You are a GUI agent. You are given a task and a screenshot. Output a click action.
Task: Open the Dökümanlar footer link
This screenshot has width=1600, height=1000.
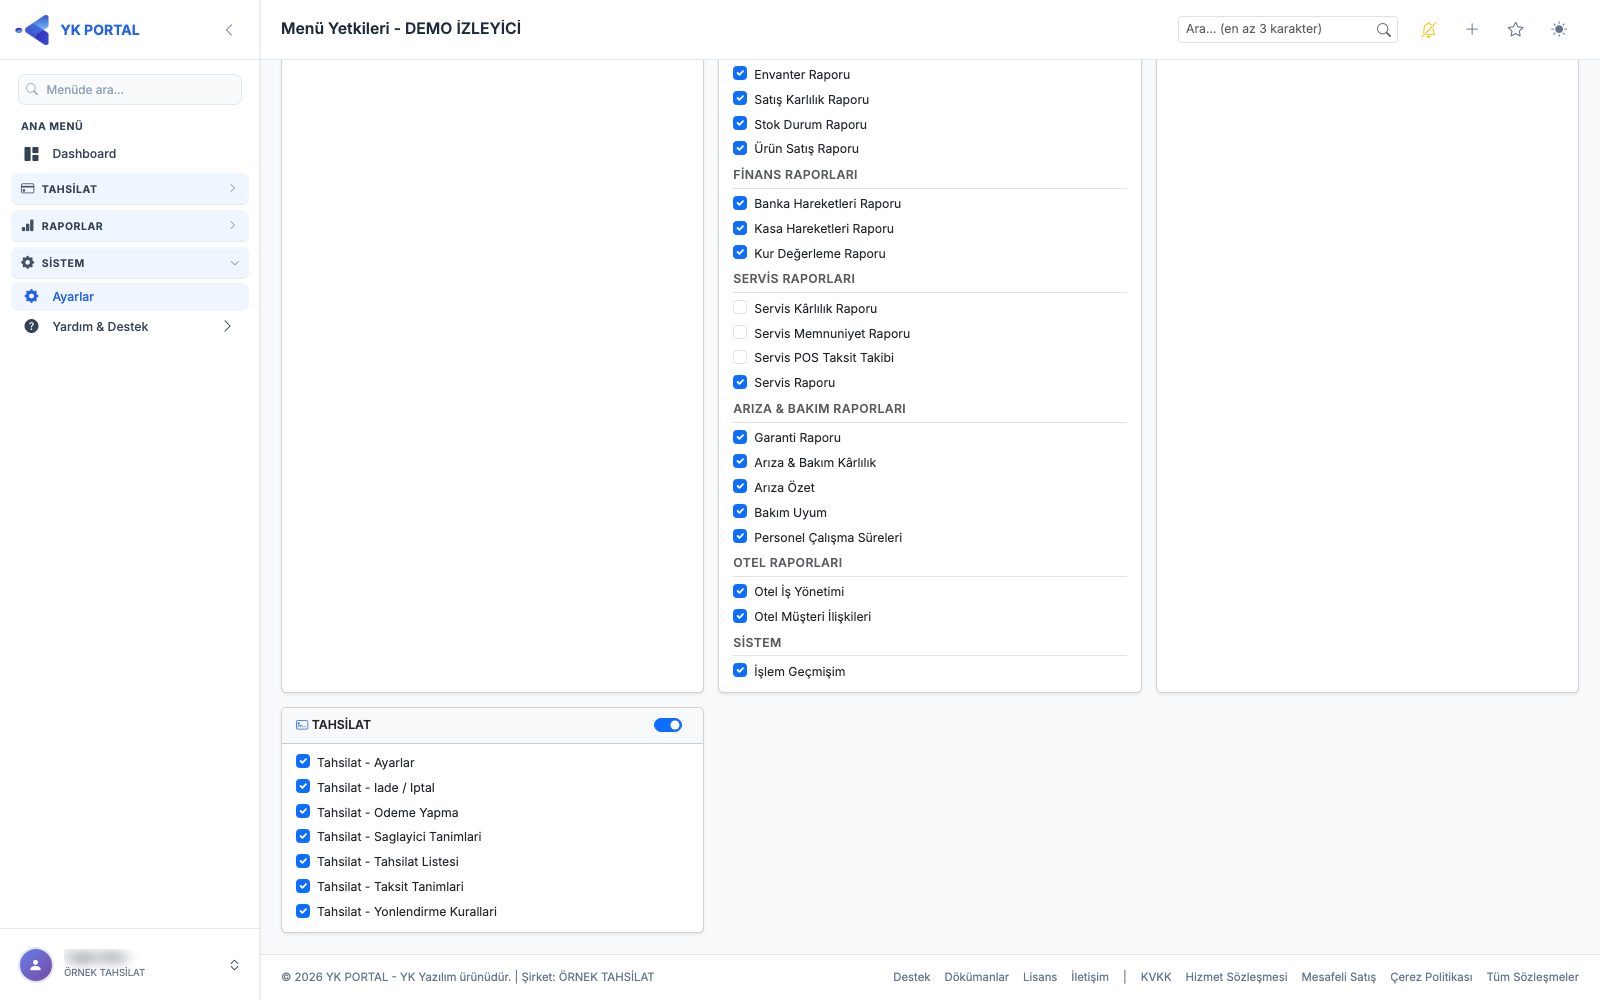(x=976, y=977)
